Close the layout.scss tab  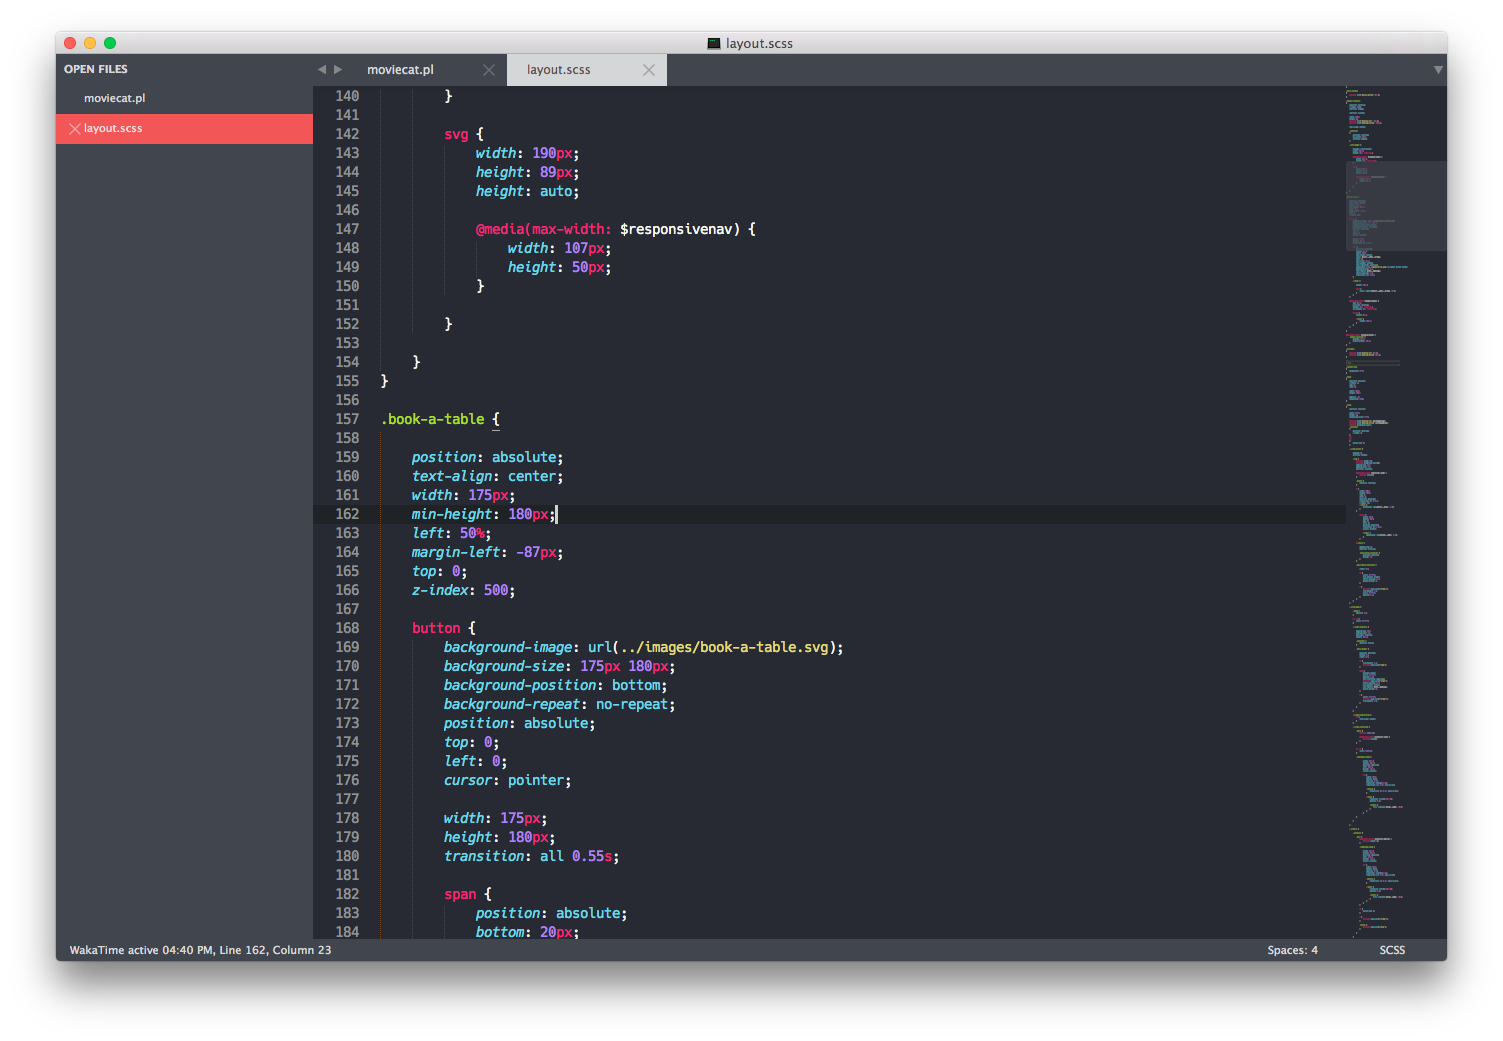649,70
